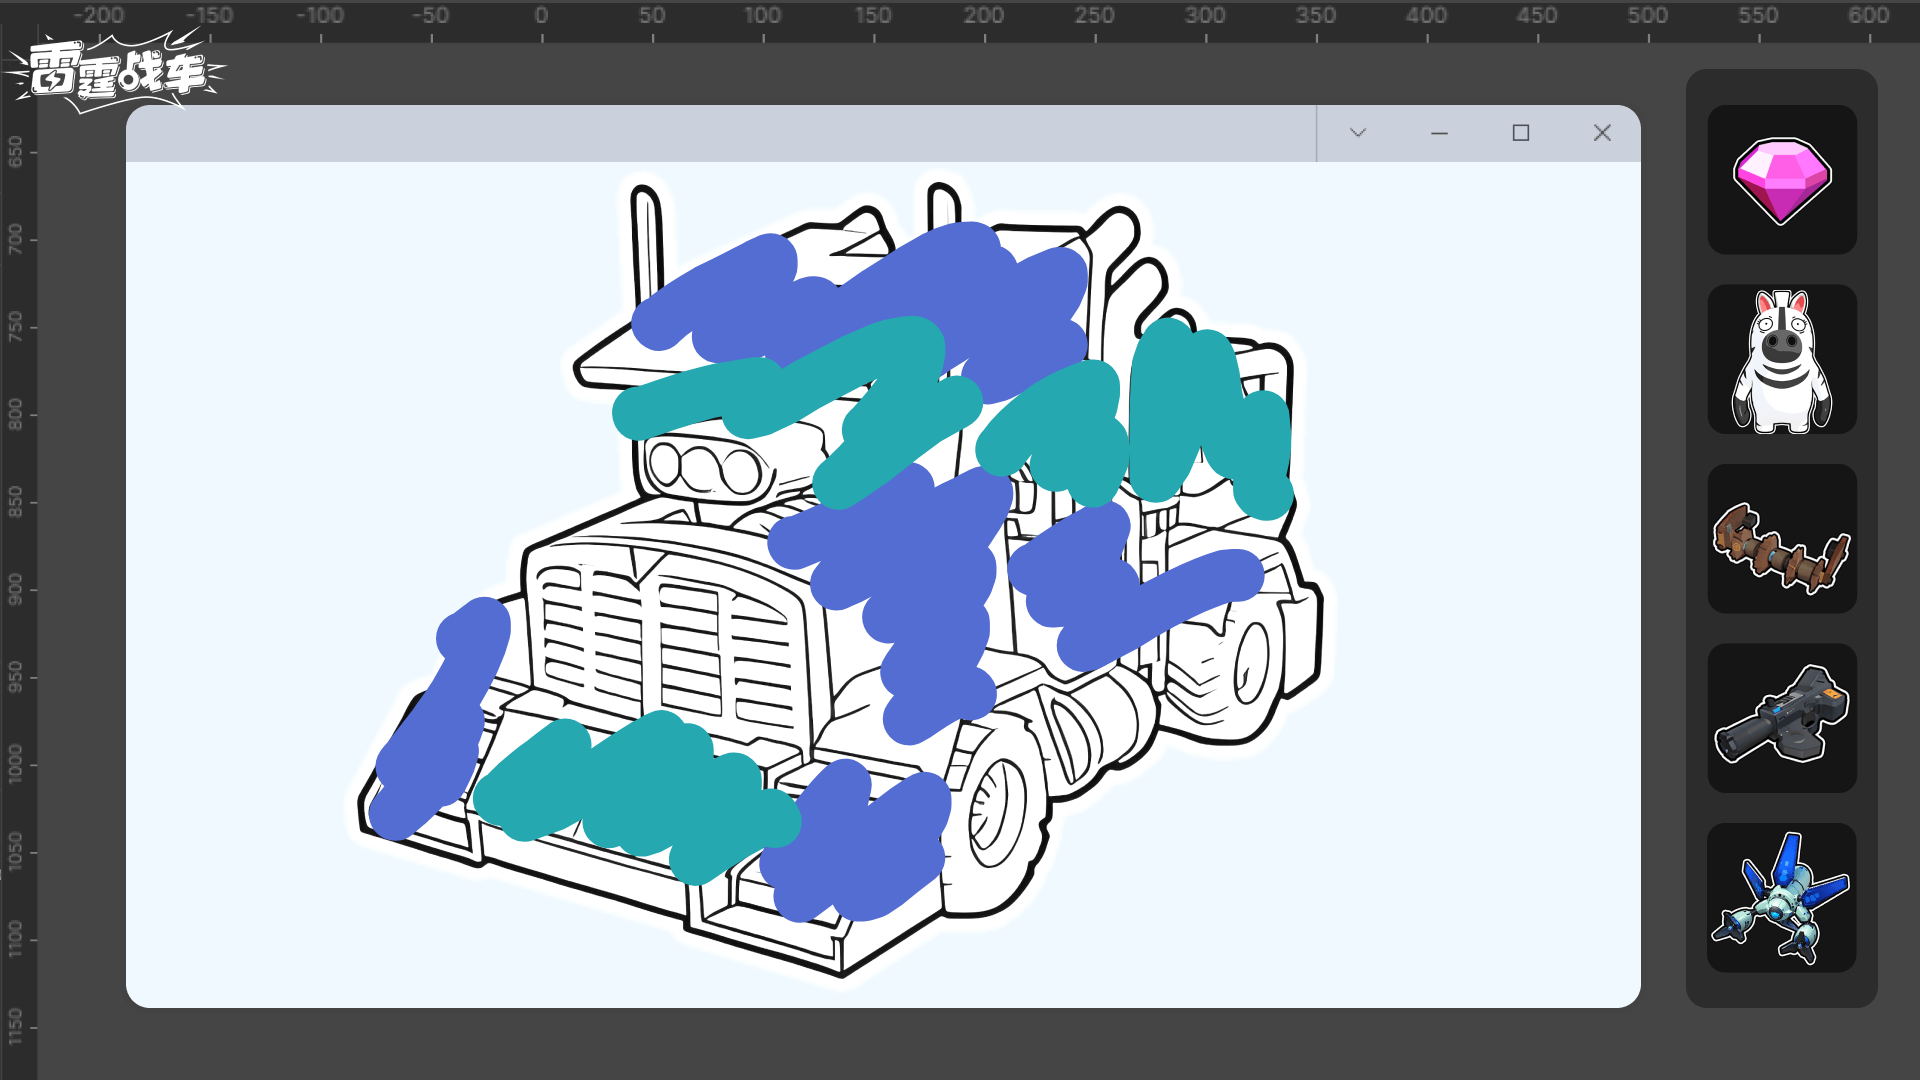This screenshot has height=1080, width=1920.
Task: Close the truck drawing window
Action: [1602, 133]
